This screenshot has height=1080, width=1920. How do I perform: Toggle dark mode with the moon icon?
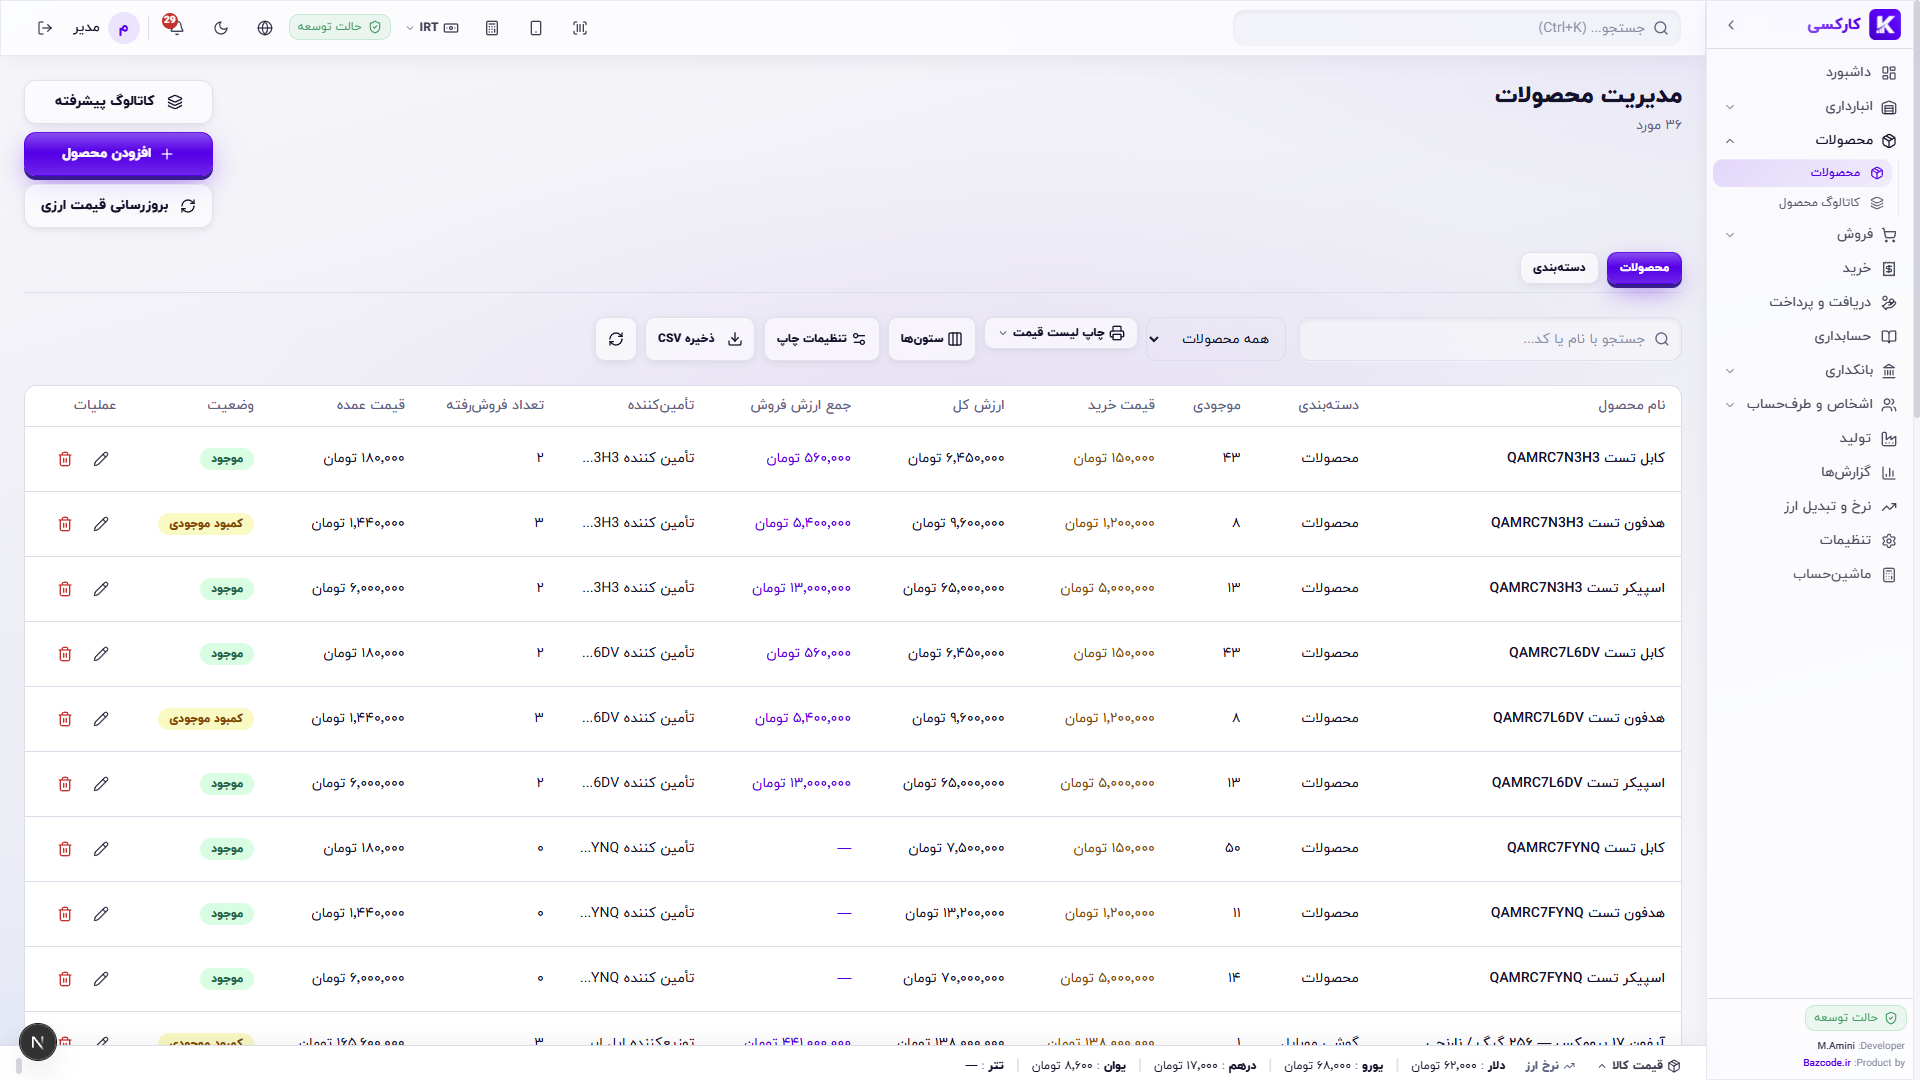click(x=221, y=28)
